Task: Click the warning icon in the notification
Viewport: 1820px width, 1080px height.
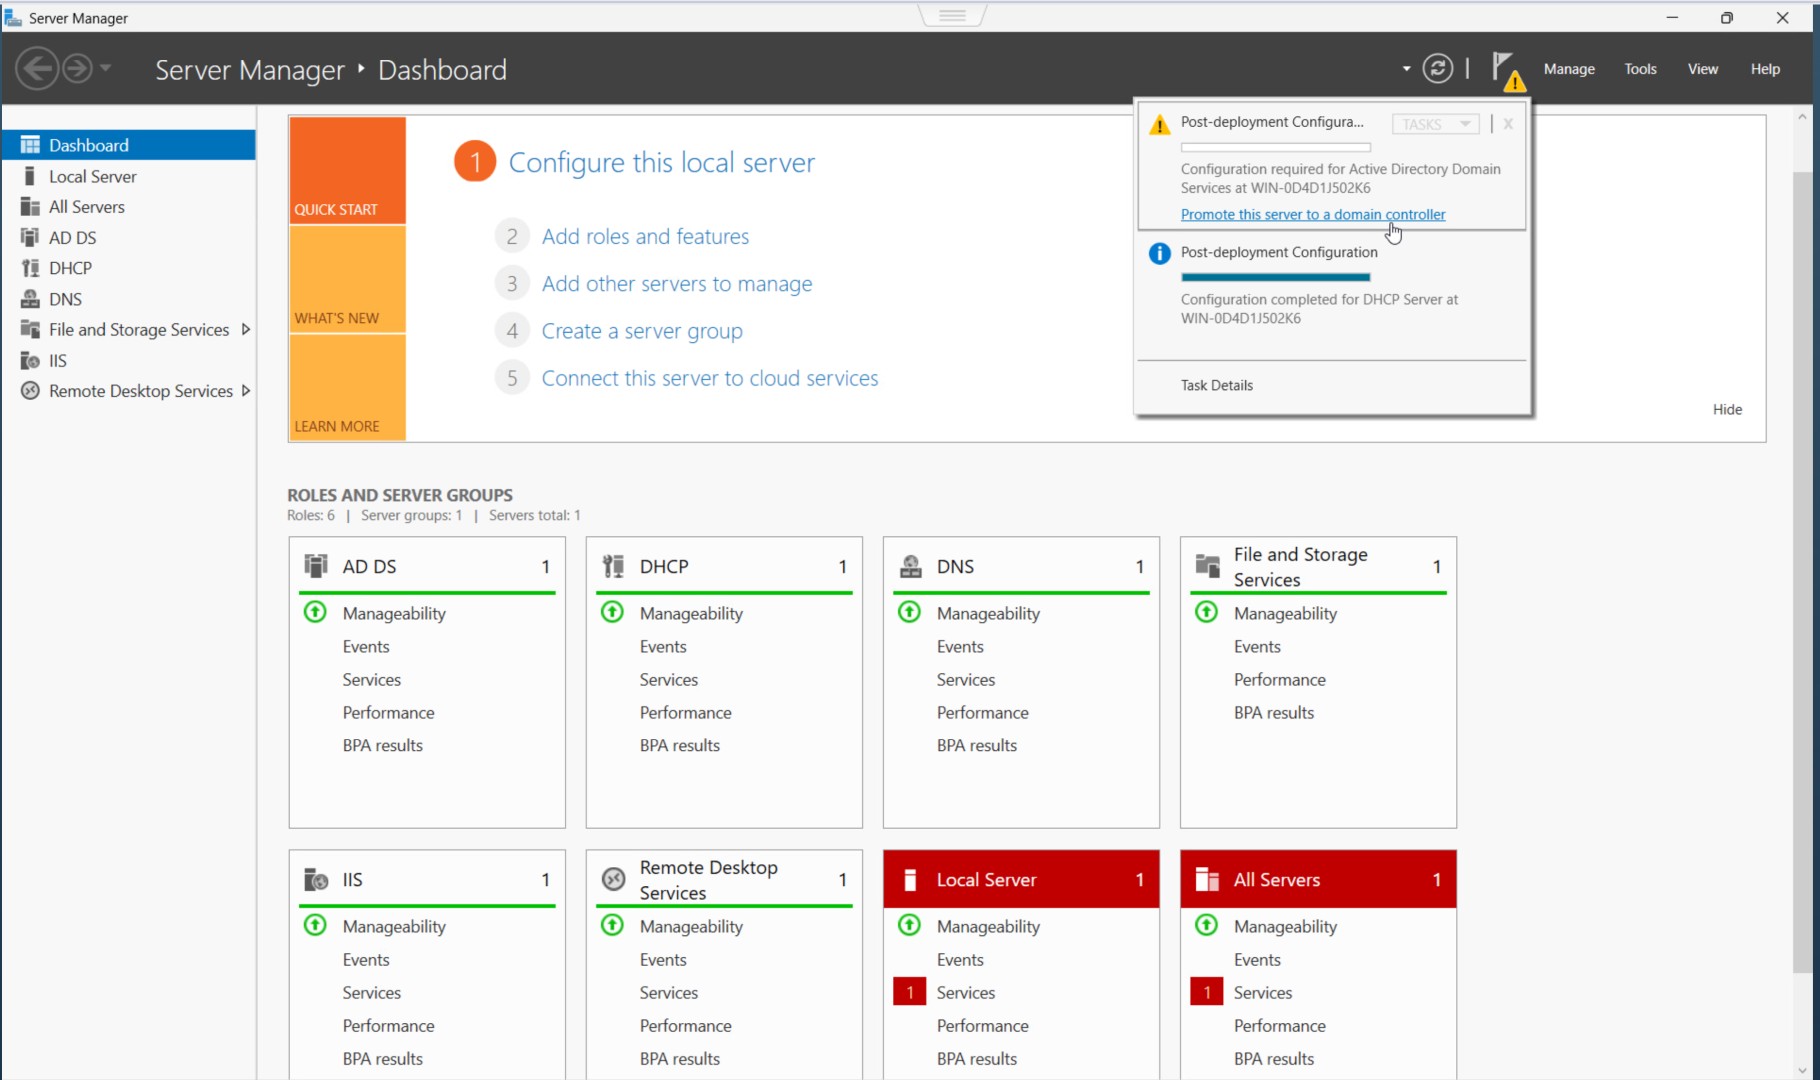Action: pos(1159,125)
